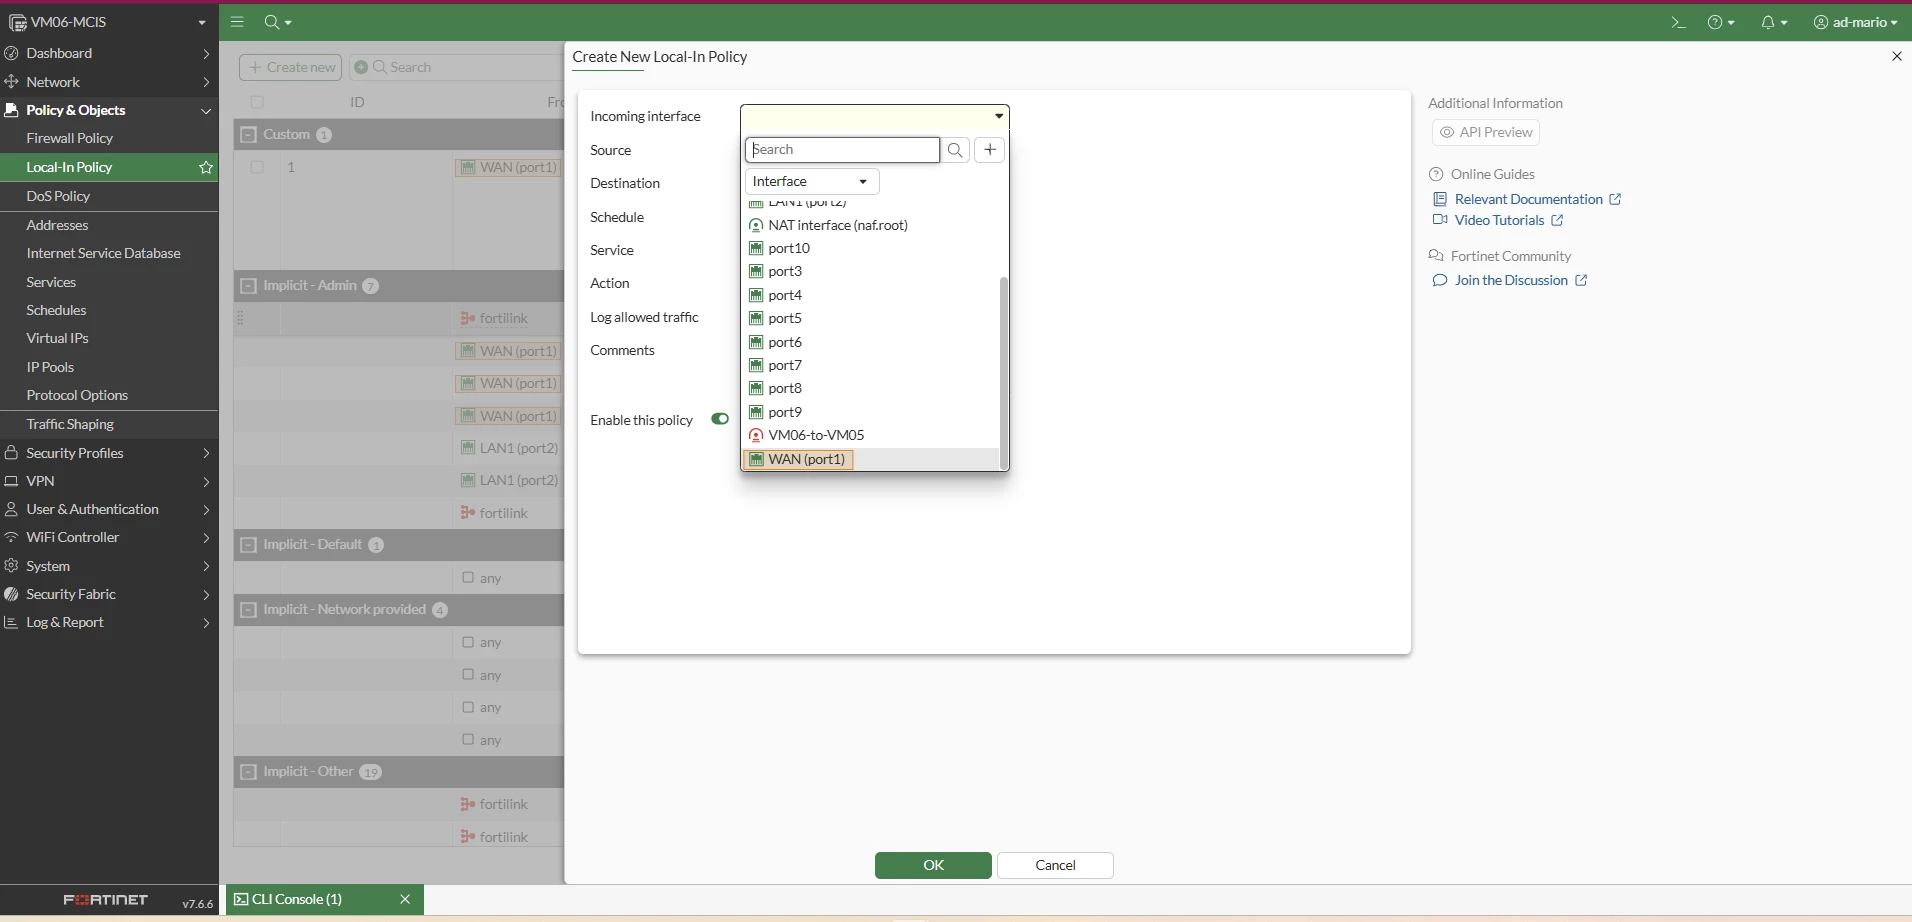This screenshot has height=922, width=1912.
Task: Open the VM06-MCIS device dropdown
Action: coord(109,22)
